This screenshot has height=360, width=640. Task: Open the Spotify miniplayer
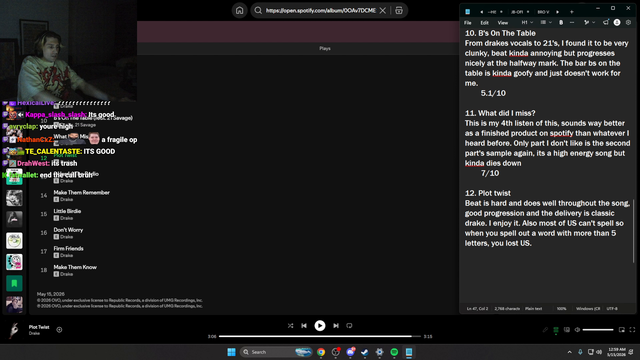(x=622, y=329)
